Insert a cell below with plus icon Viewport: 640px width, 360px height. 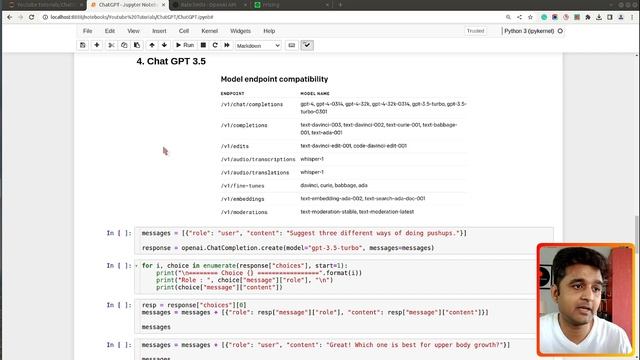click(x=97, y=45)
